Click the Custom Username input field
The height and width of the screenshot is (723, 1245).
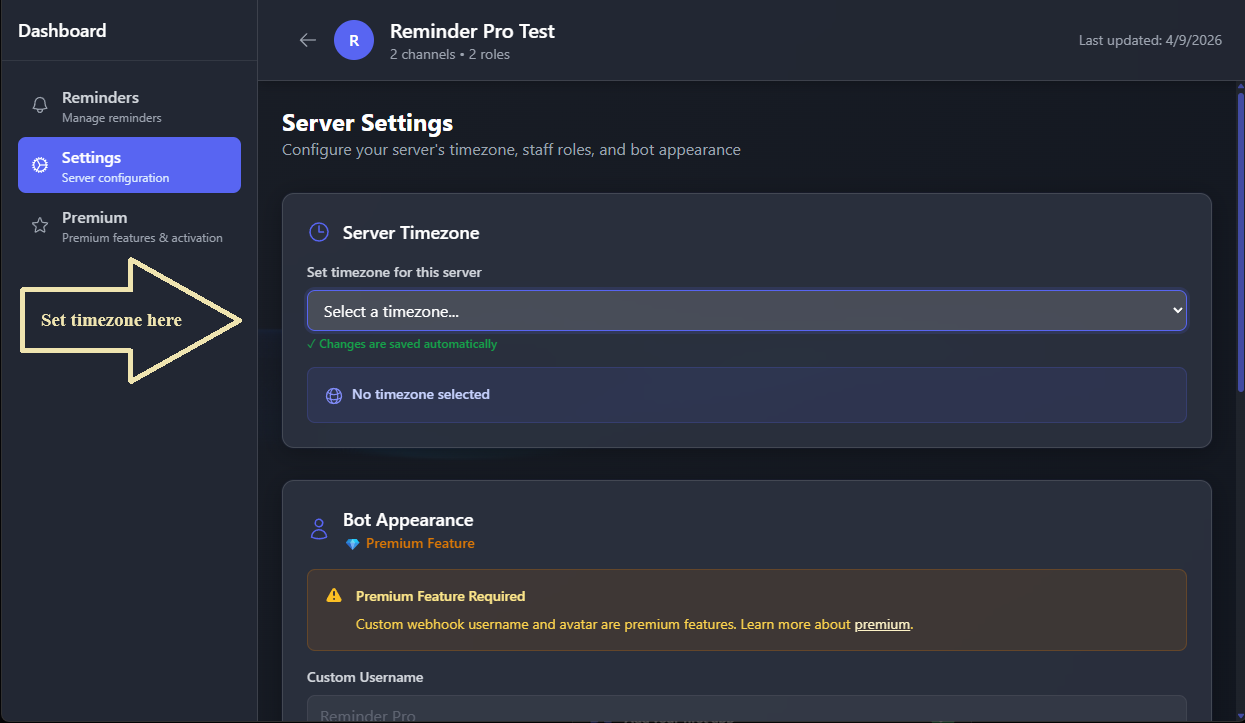[746, 709]
